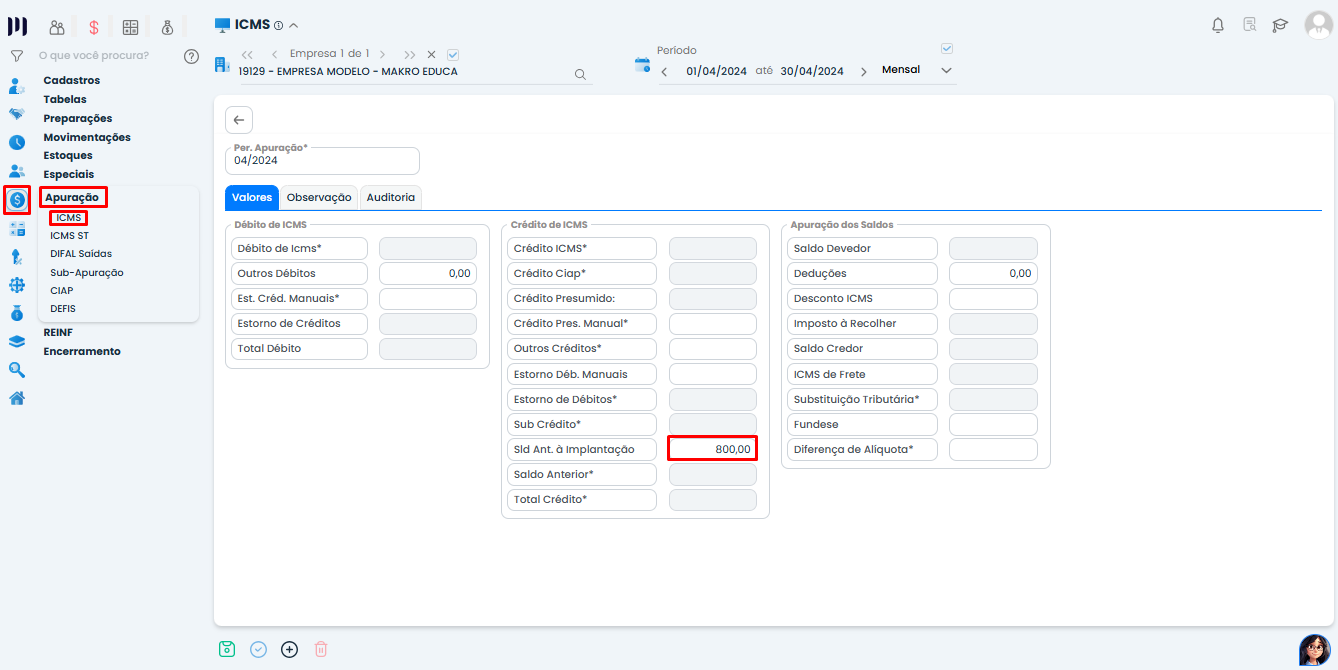Image resolution: width=1338 pixels, height=670 pixels.
Task: Click the company search magnifier icon
Action: coord(580,74)
